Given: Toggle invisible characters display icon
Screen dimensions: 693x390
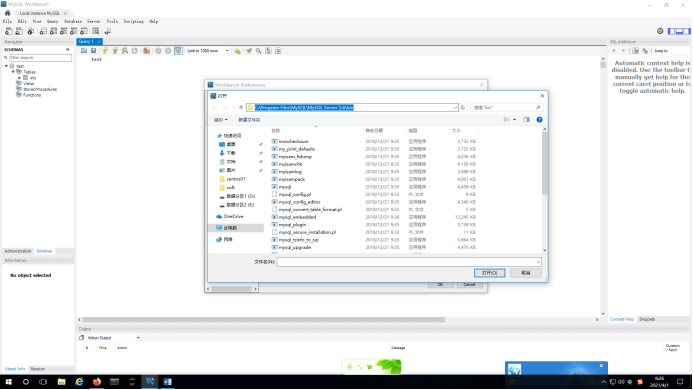Looking at the screenshot, I should [x=268, y=51].
